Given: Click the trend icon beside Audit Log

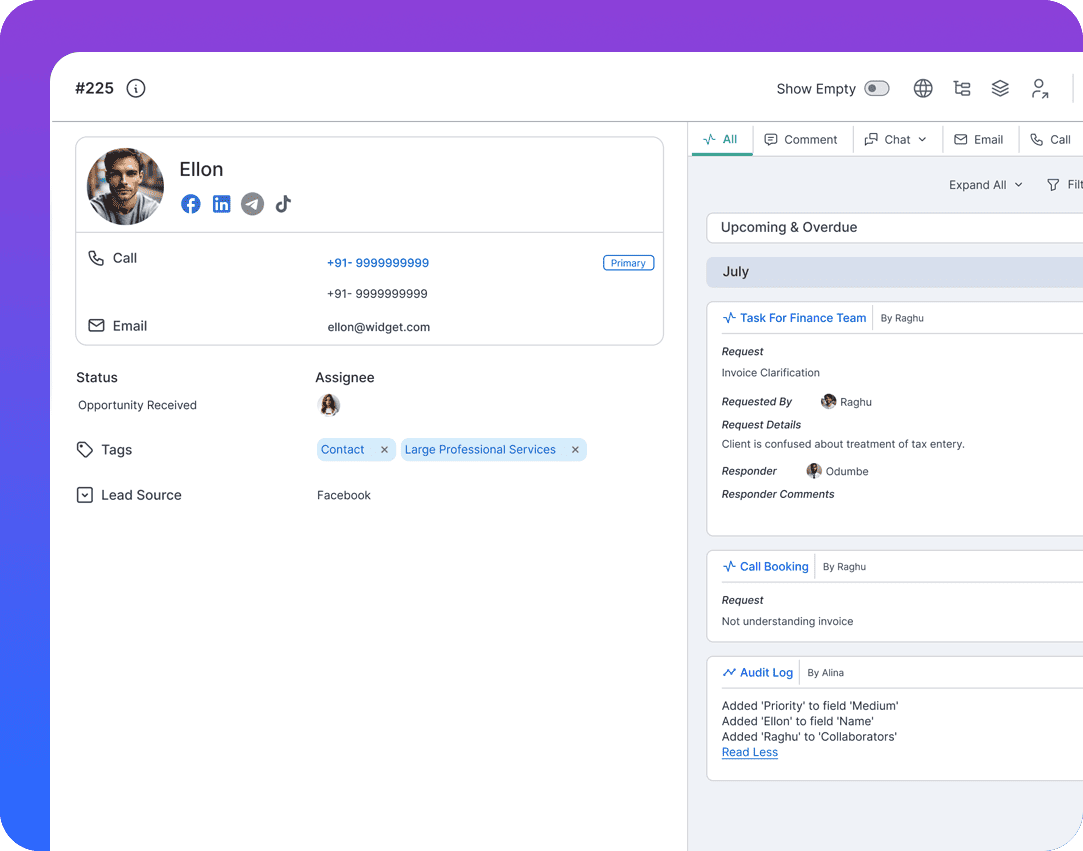Looking at the screenshot, I should [729, 673].
